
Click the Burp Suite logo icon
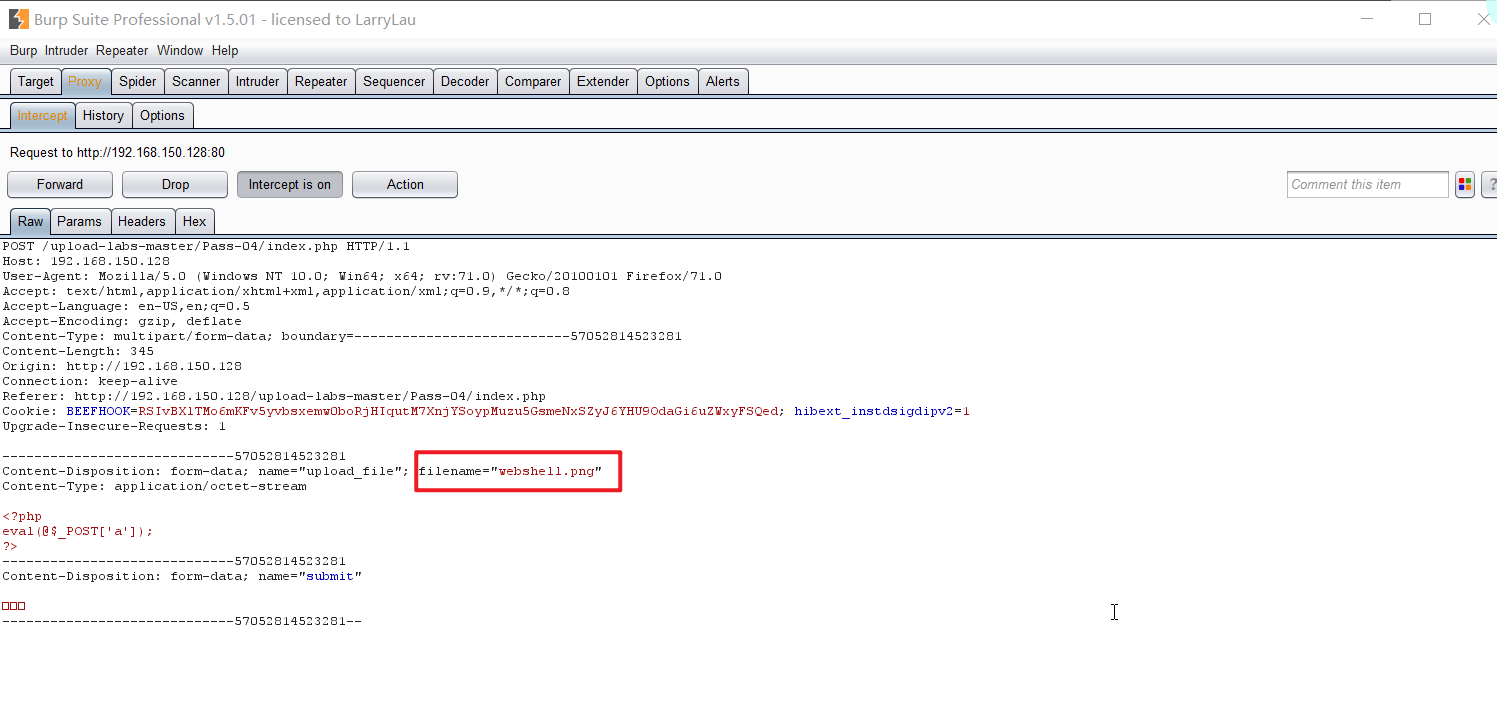coord(18,19)
